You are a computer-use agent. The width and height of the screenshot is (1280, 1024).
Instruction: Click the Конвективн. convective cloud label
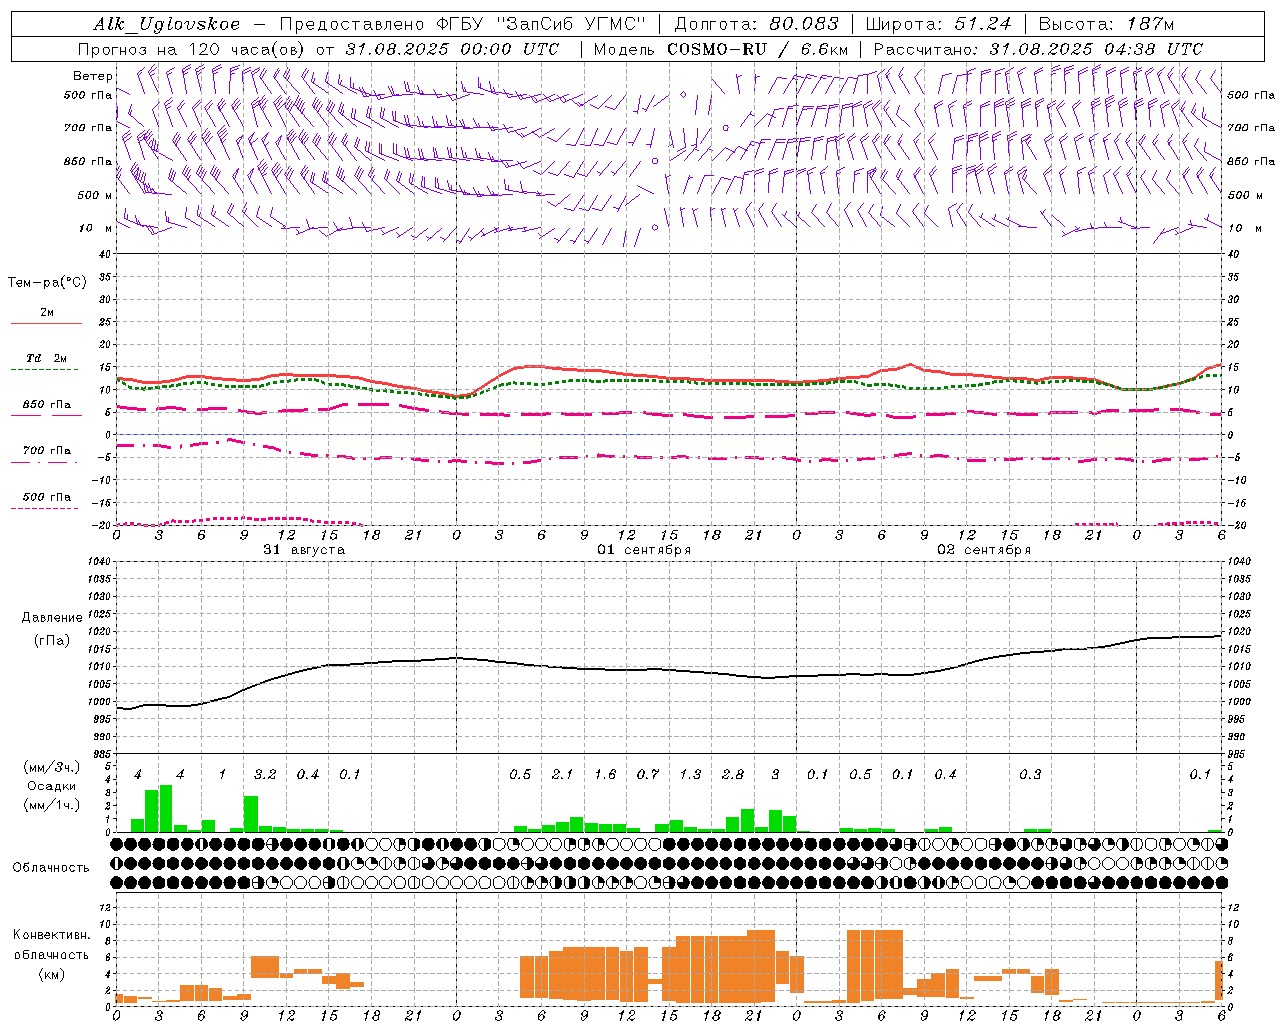[x=52, y=935]
